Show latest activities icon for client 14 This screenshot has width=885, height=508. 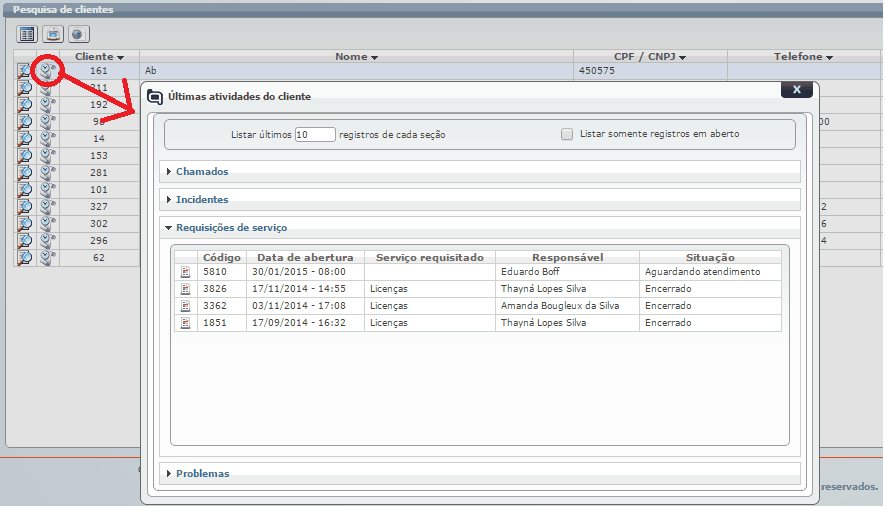[46, 139]
